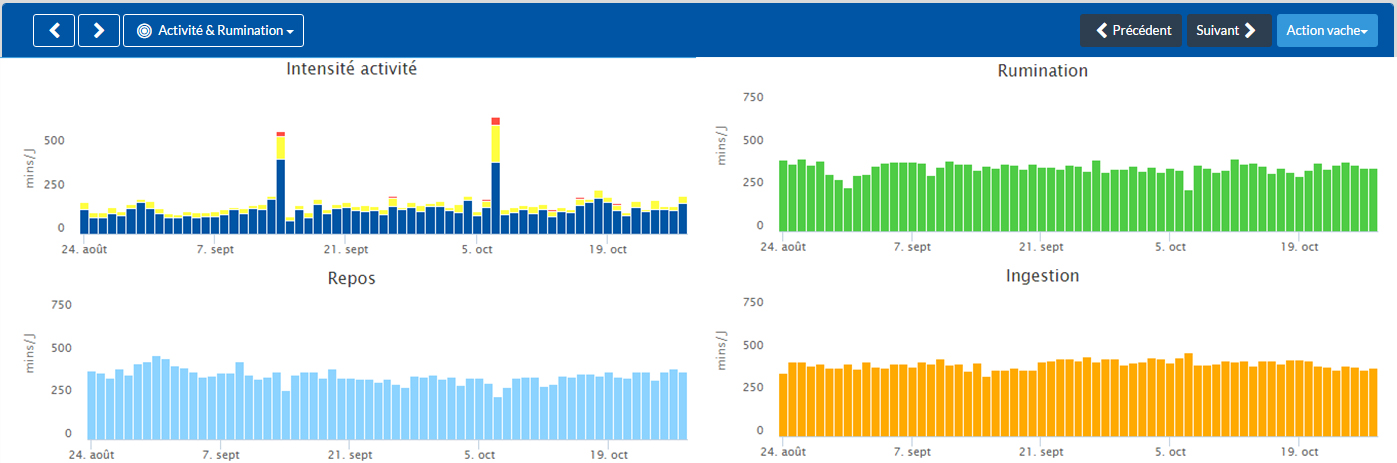
Task: Click the caret arrow on Action vache
Action: coord(1364,32)
